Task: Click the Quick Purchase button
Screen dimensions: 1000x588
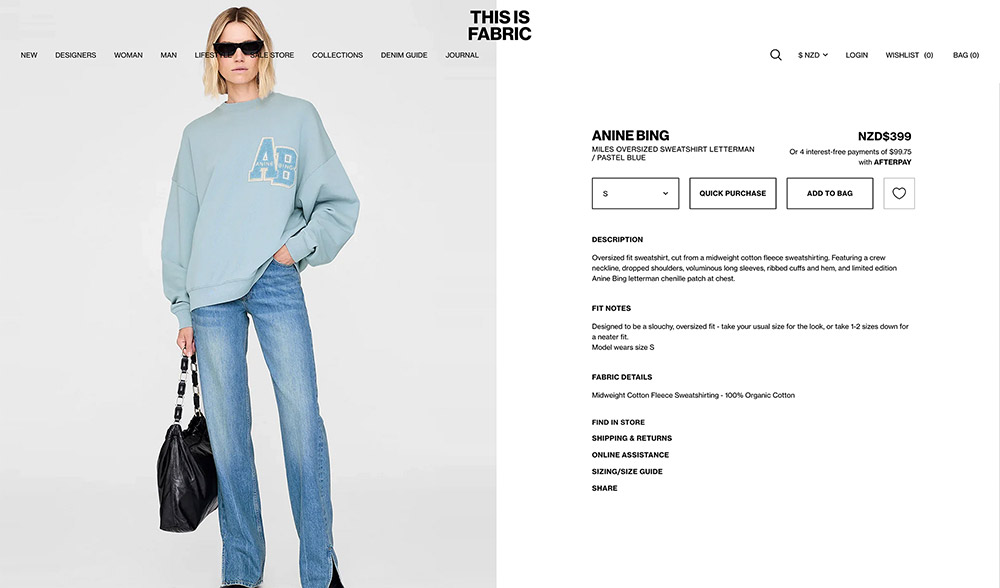Action: coord(732,193)
